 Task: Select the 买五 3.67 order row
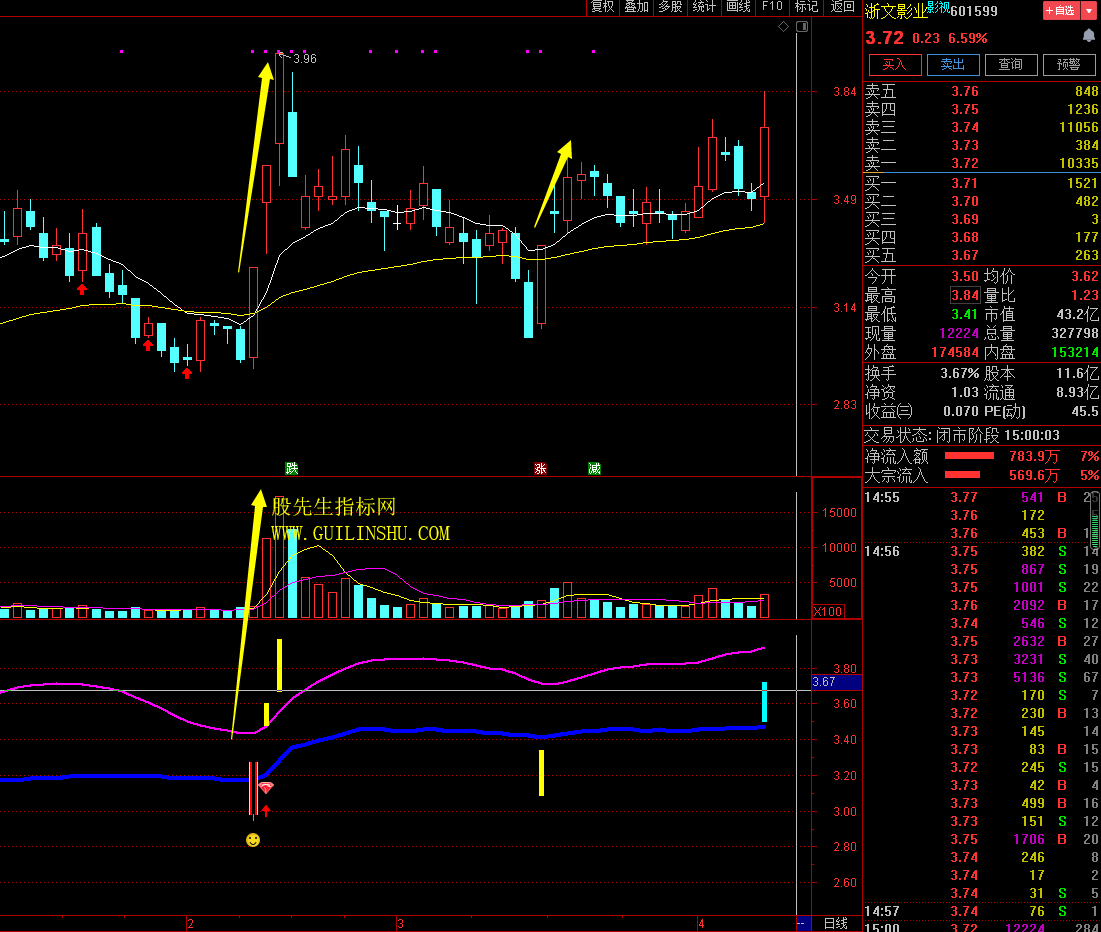pos(982,256)
